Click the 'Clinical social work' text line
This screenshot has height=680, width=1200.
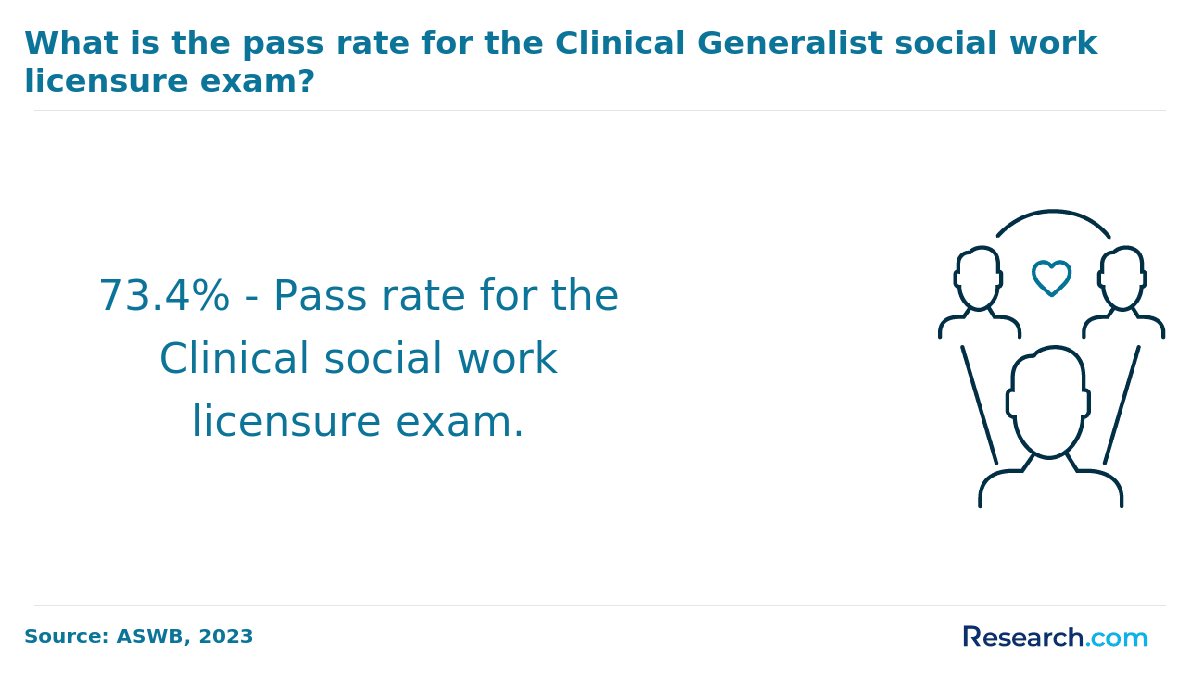pyautogui.click(x=358, y=359)
